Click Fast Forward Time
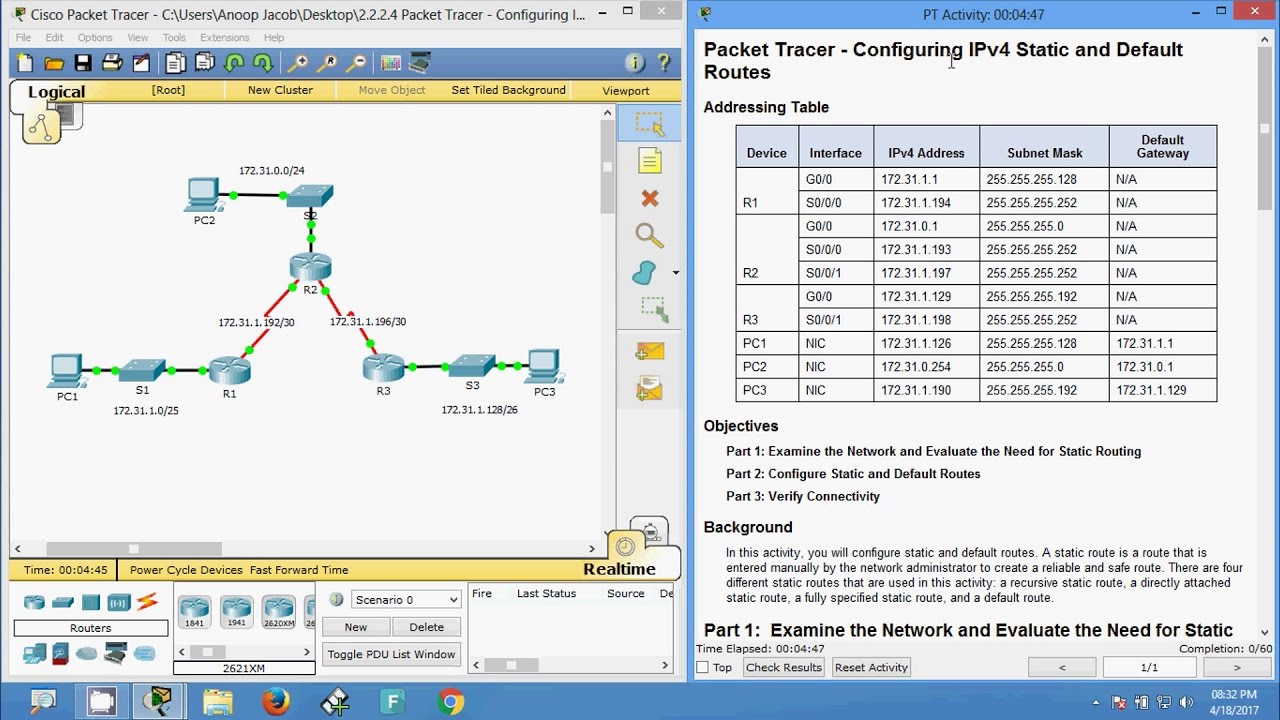The image size is (1280, 720). click(x=299, y=570)
